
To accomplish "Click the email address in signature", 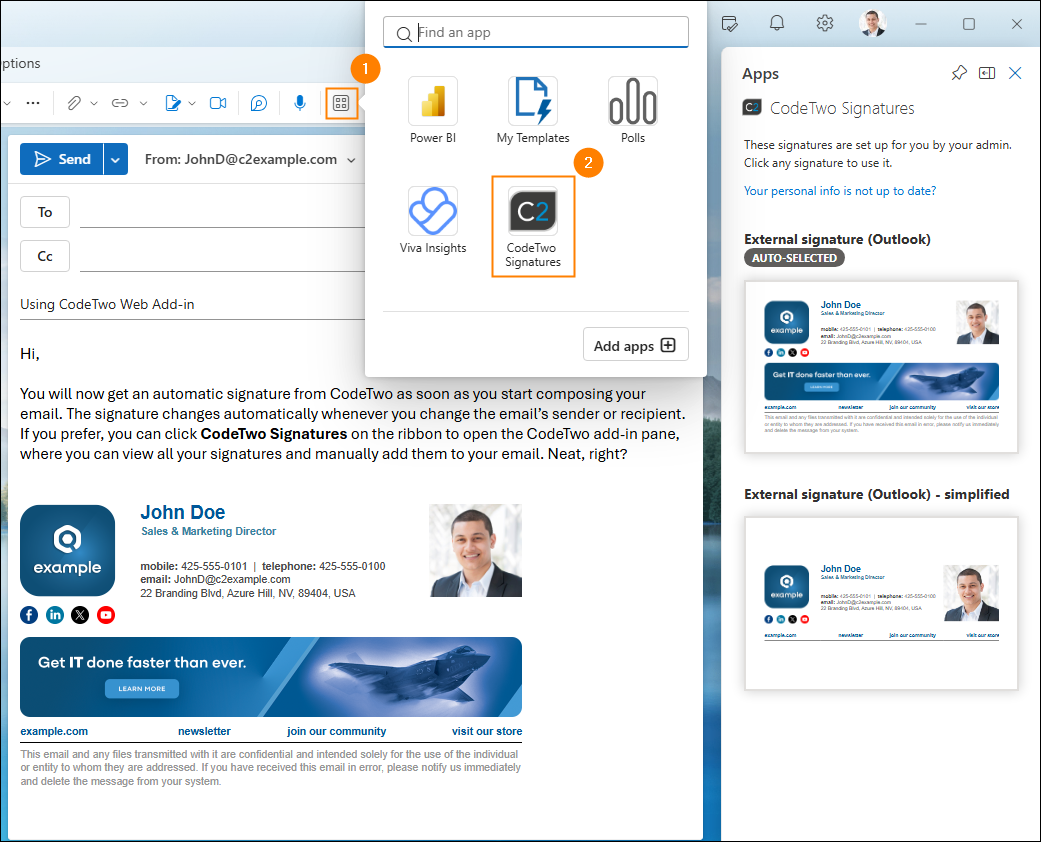I will (x=232, y=580).
